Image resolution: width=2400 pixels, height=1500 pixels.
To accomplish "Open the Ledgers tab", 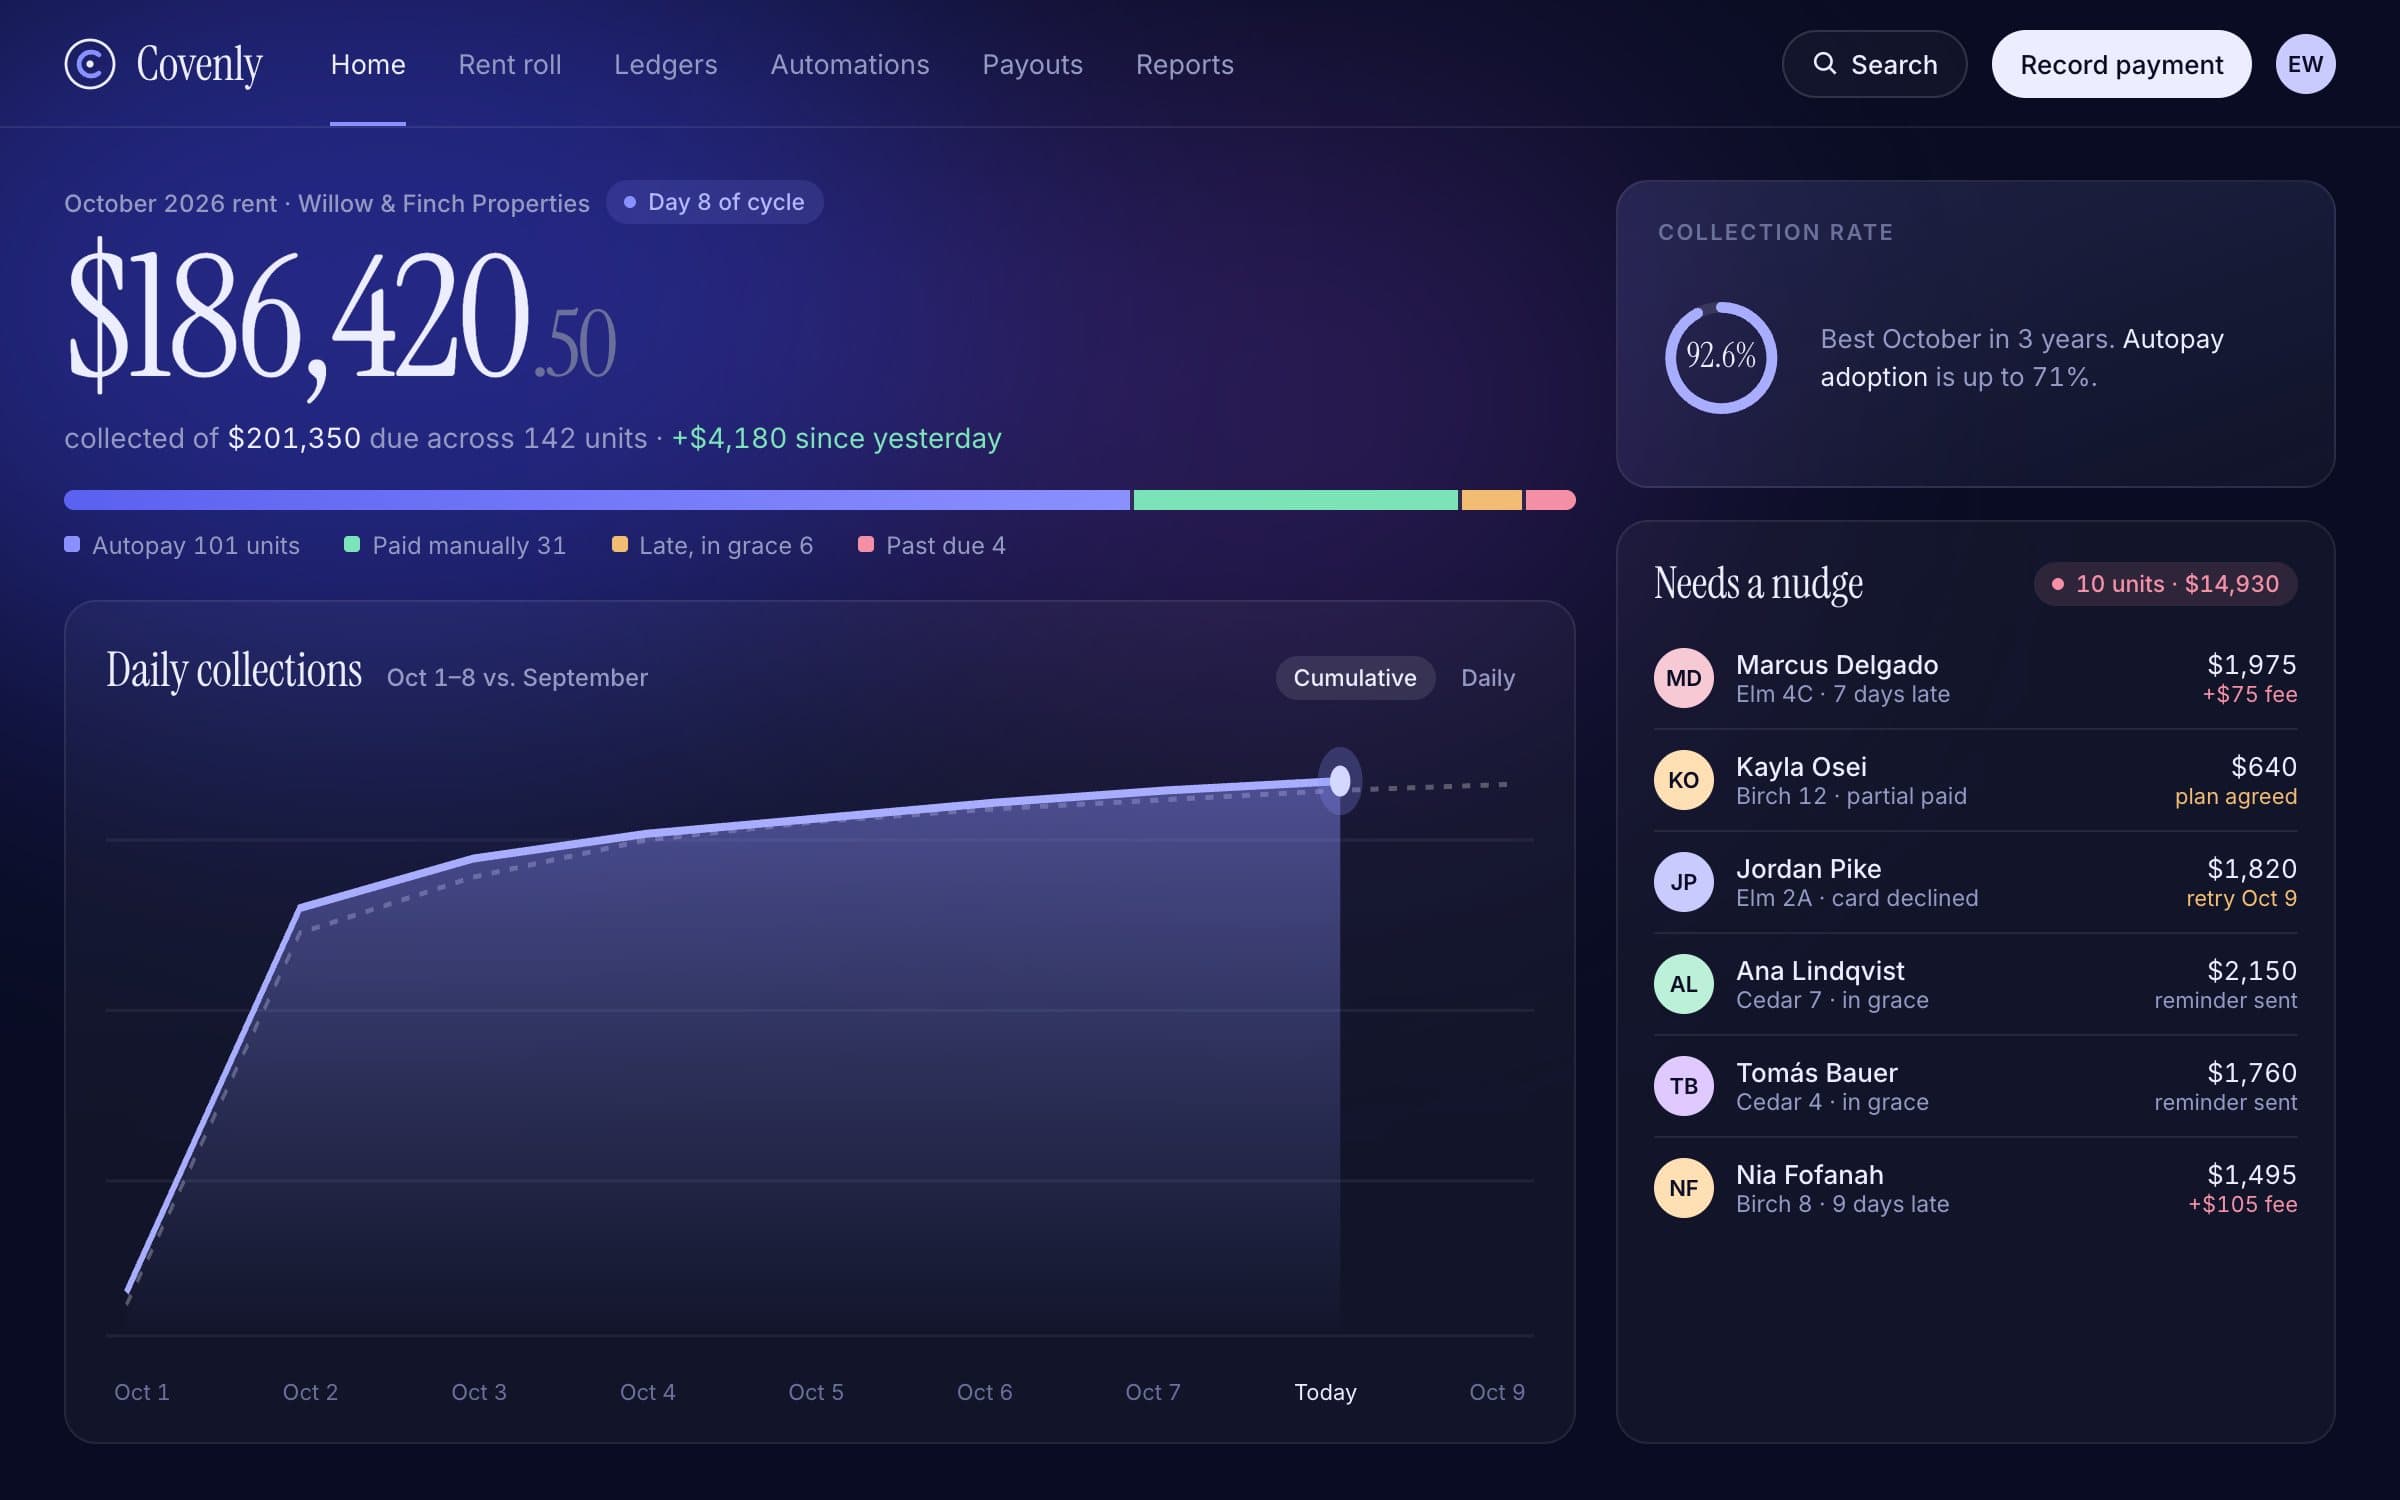I will point(665,65).
